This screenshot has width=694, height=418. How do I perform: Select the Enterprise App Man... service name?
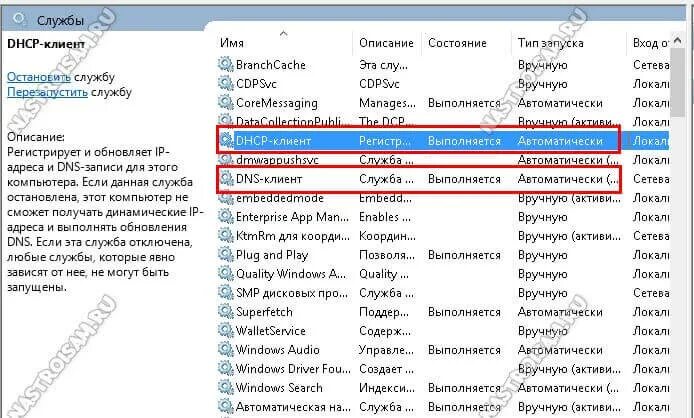click(292, 217)
